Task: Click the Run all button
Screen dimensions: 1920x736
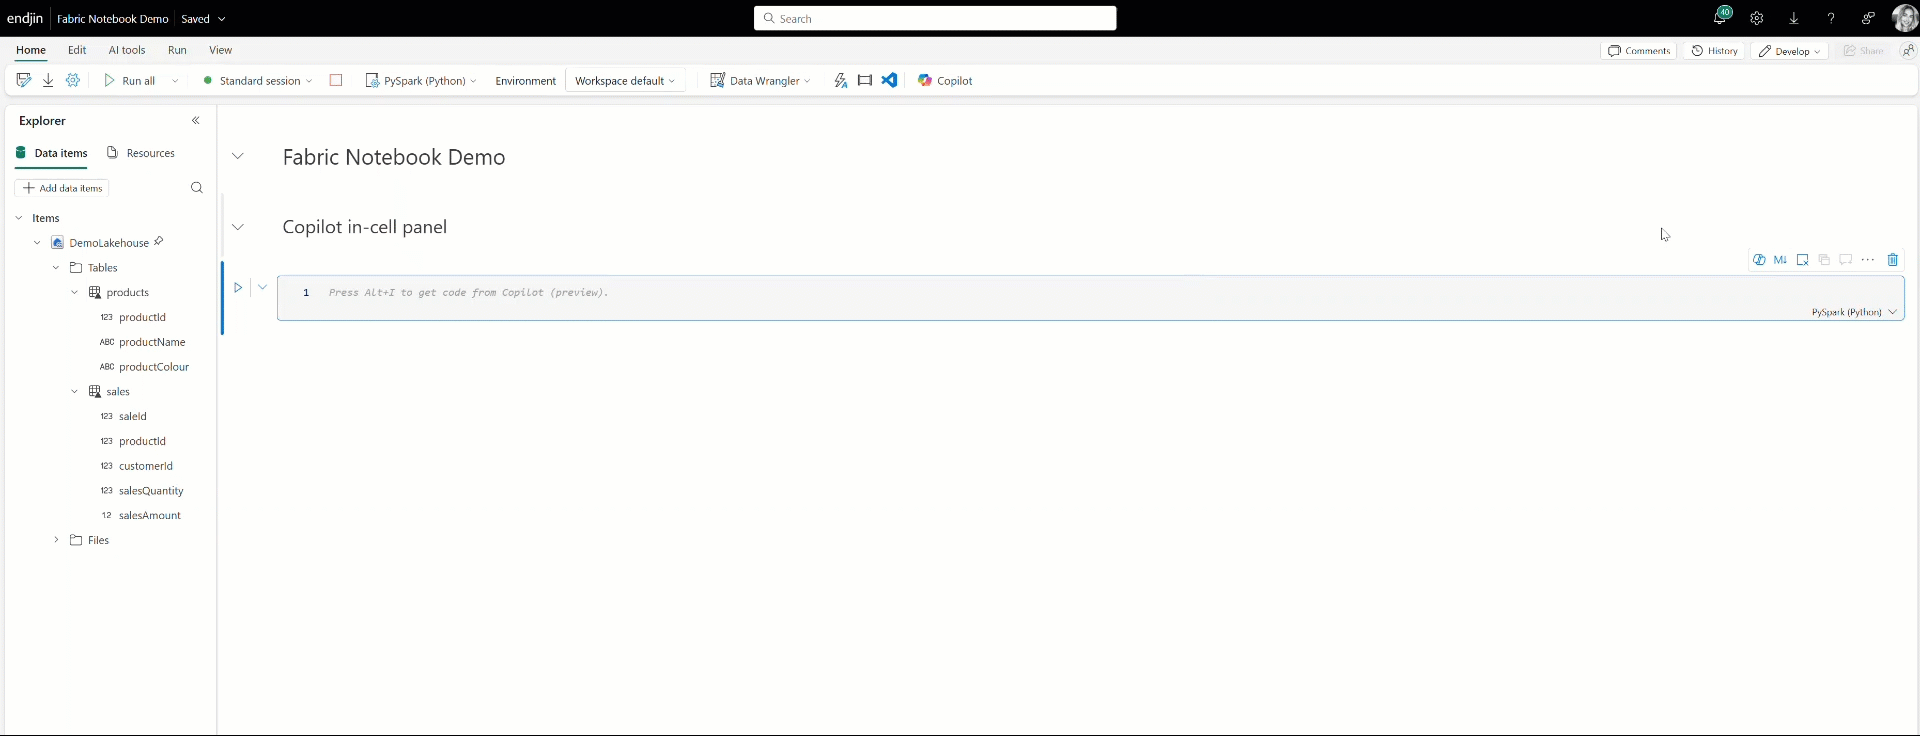Action: pos(130,81)
